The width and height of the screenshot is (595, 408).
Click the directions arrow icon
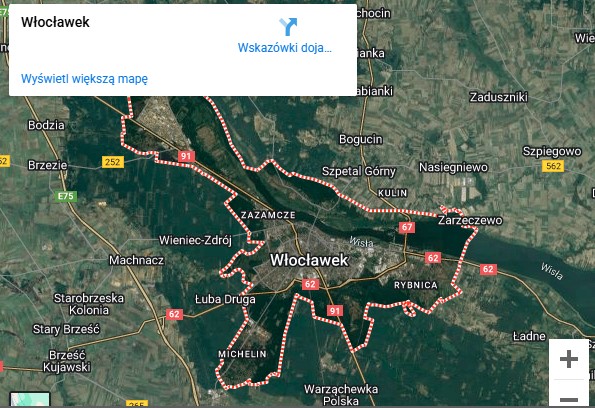(x=288, y=27)
